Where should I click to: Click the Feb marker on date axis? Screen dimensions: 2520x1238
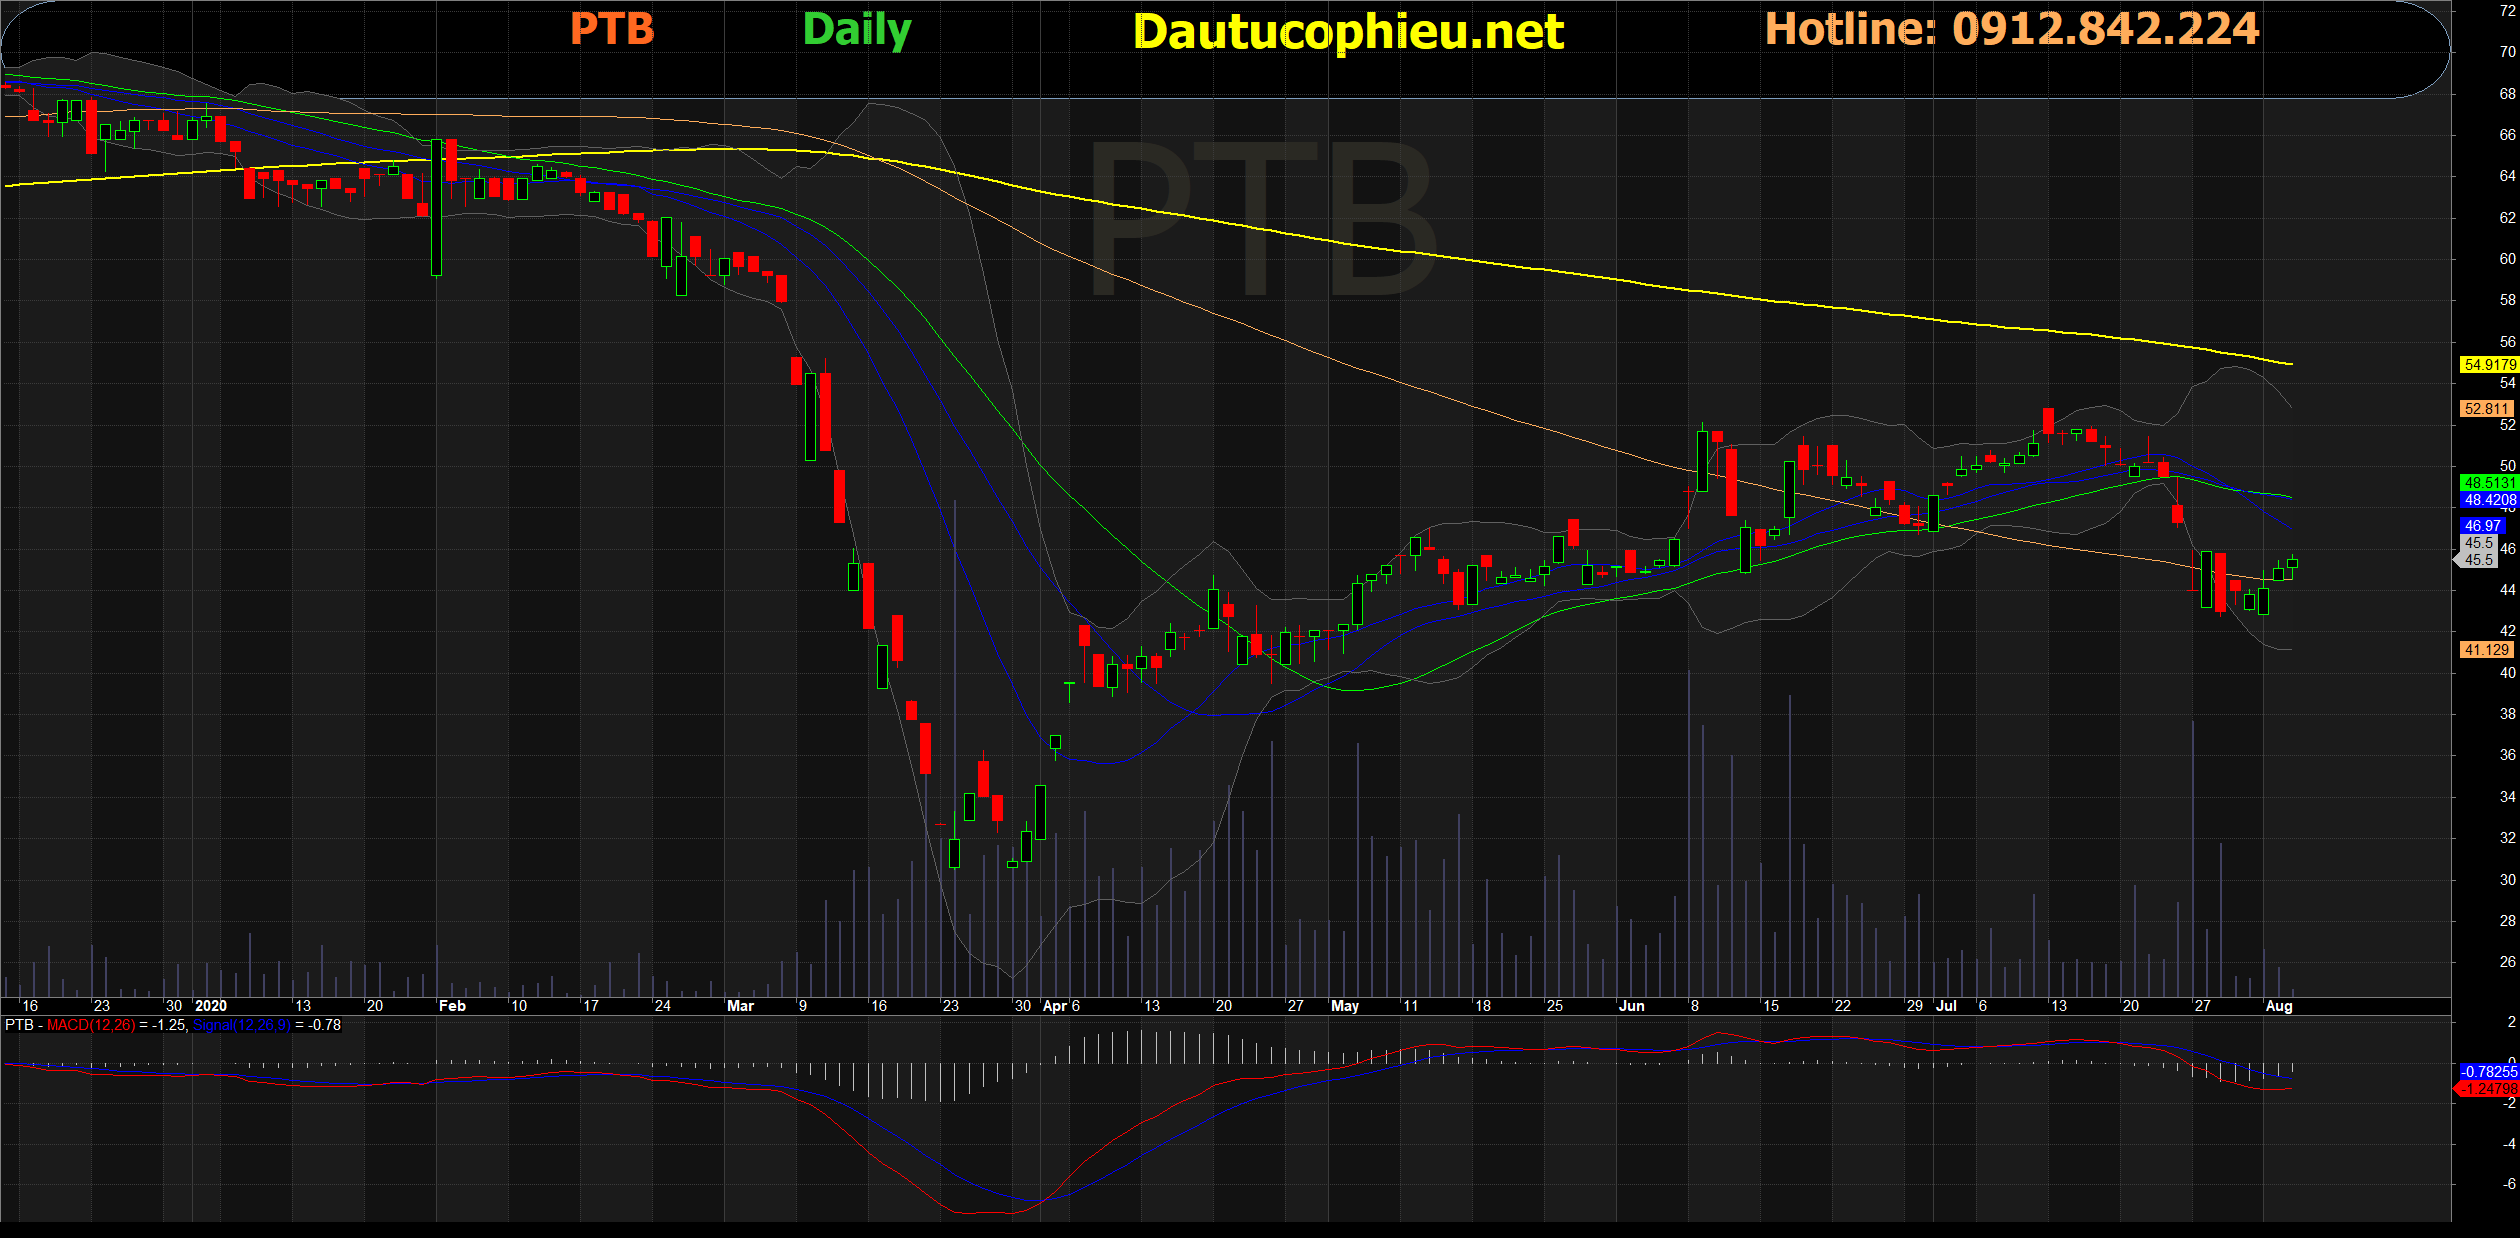(x=452, y=1006)
